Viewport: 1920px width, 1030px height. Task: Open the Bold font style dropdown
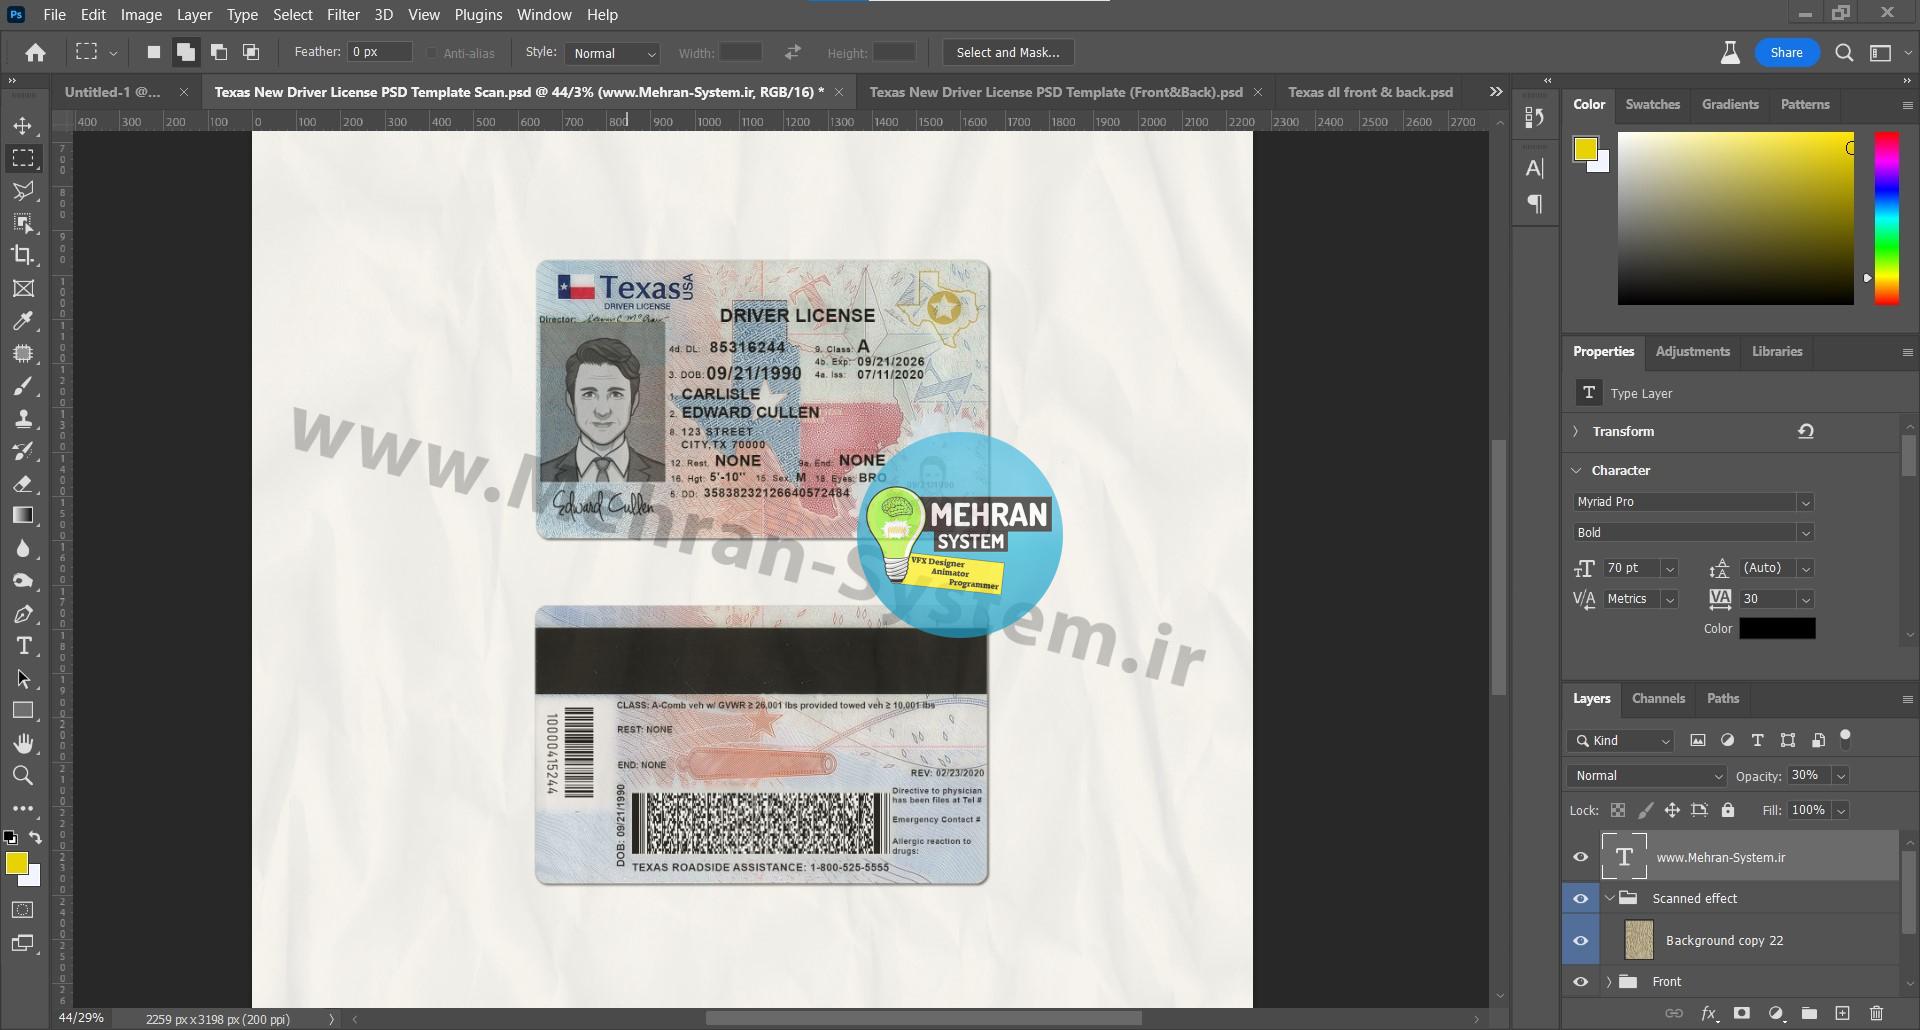click(x=1692, y=533)
